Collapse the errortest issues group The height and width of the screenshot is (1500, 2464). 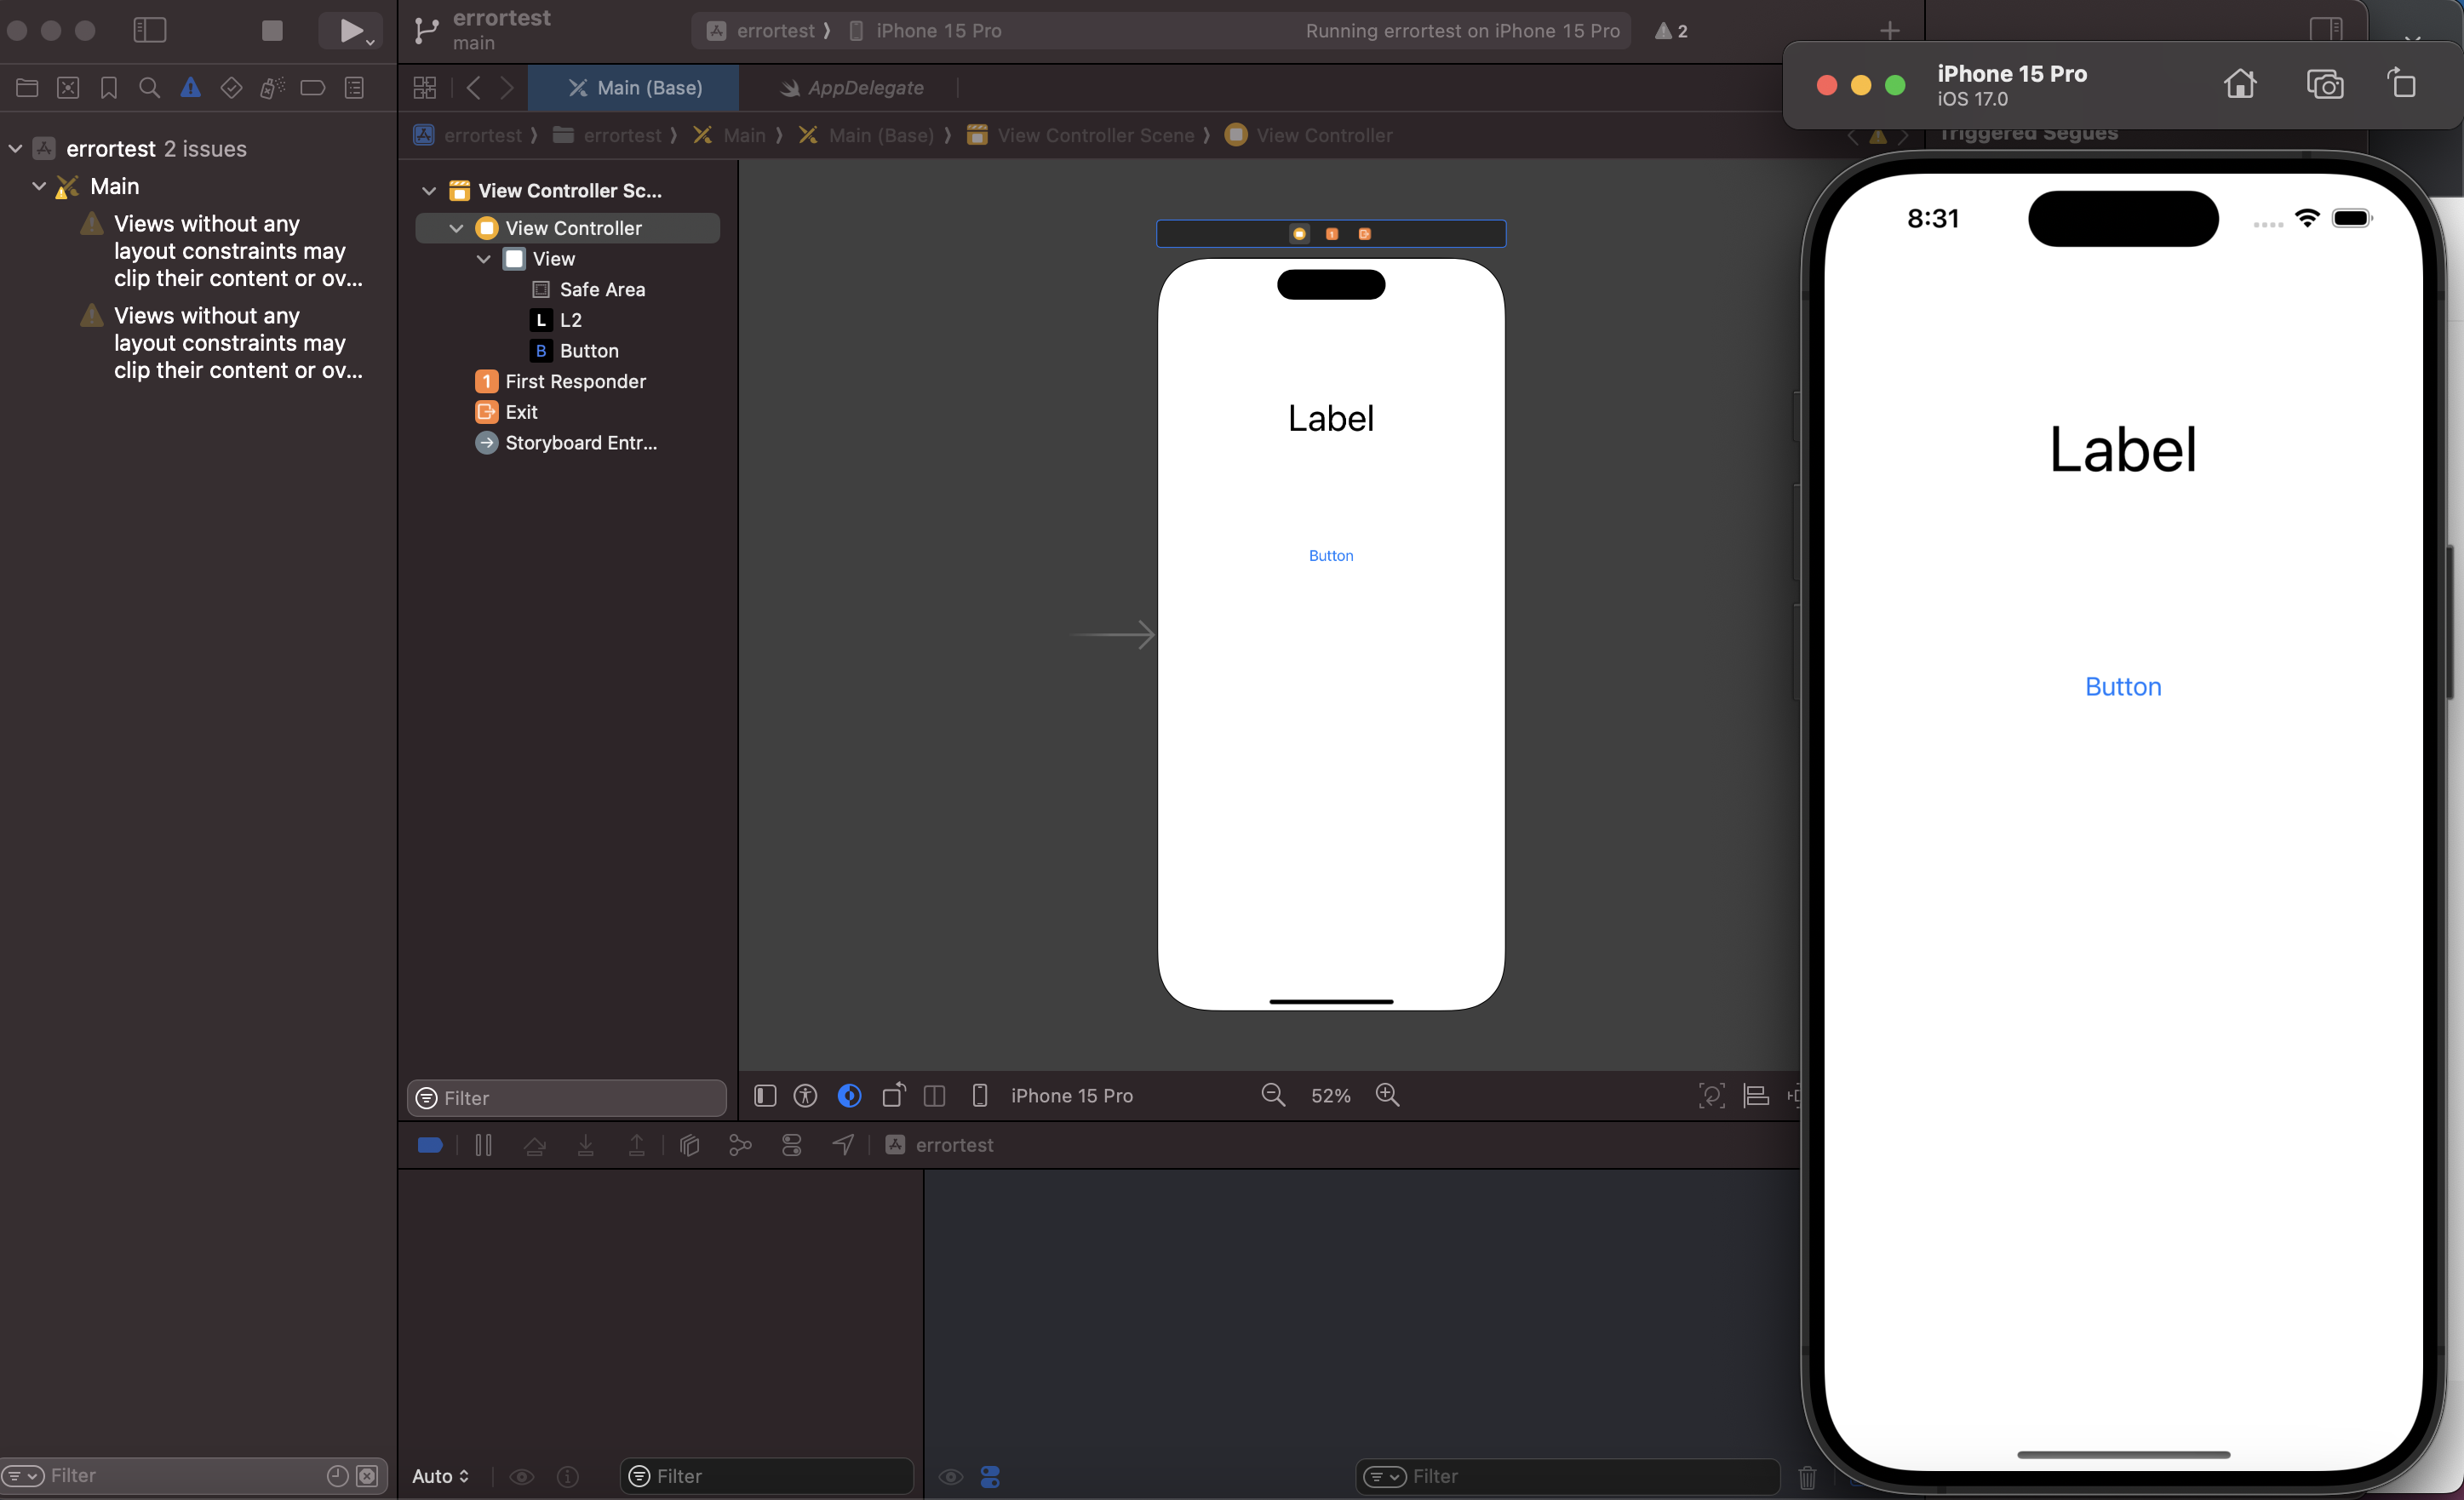[16, 149]
